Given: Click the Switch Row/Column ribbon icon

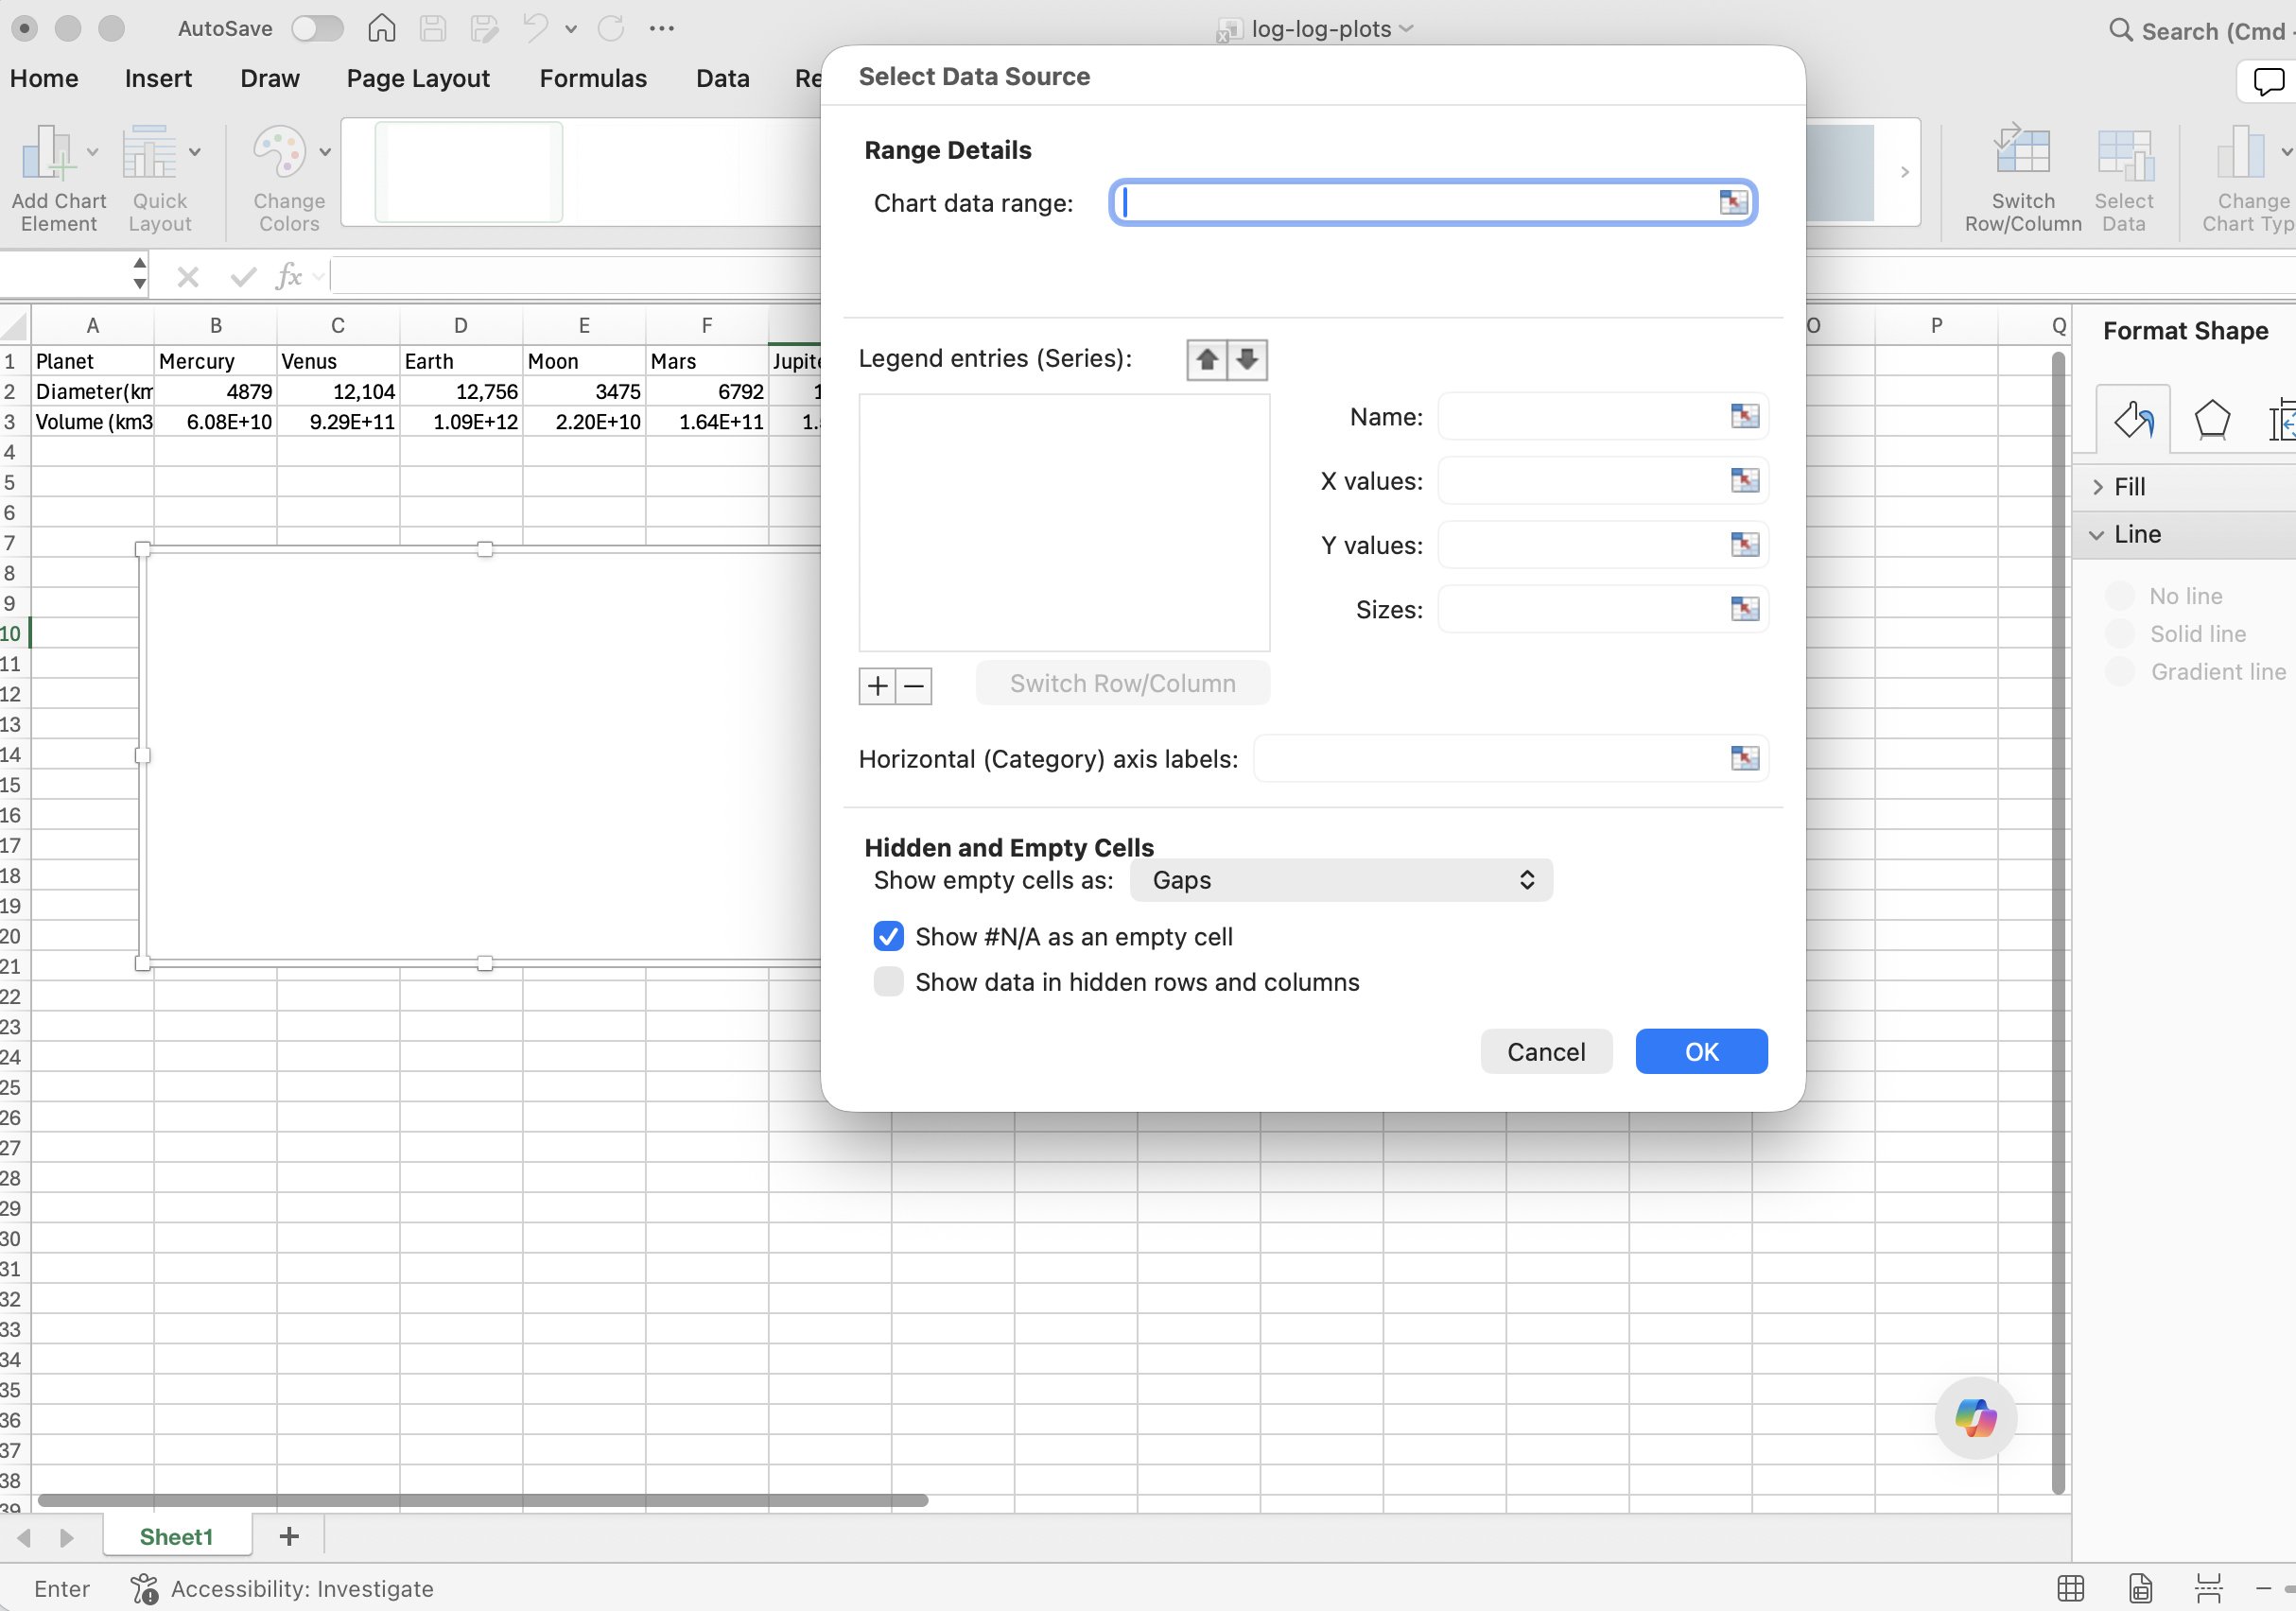Looking at the screenshot, I should point(2022,150).
